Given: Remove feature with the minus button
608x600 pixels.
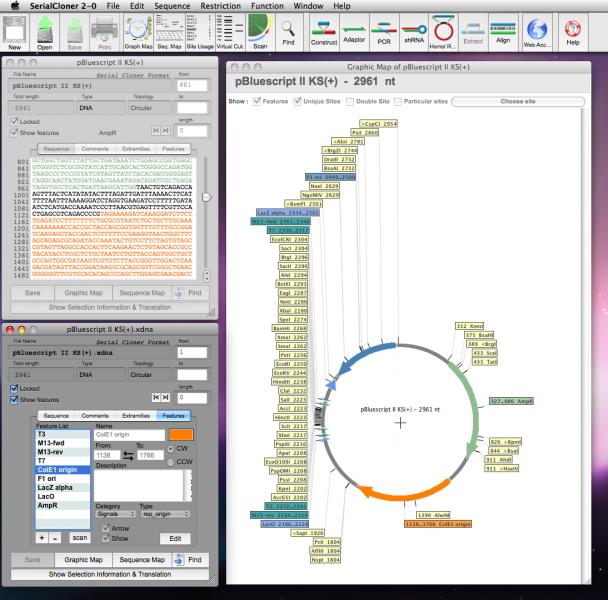Looking at the screenshot, I should tap(55, 538).
